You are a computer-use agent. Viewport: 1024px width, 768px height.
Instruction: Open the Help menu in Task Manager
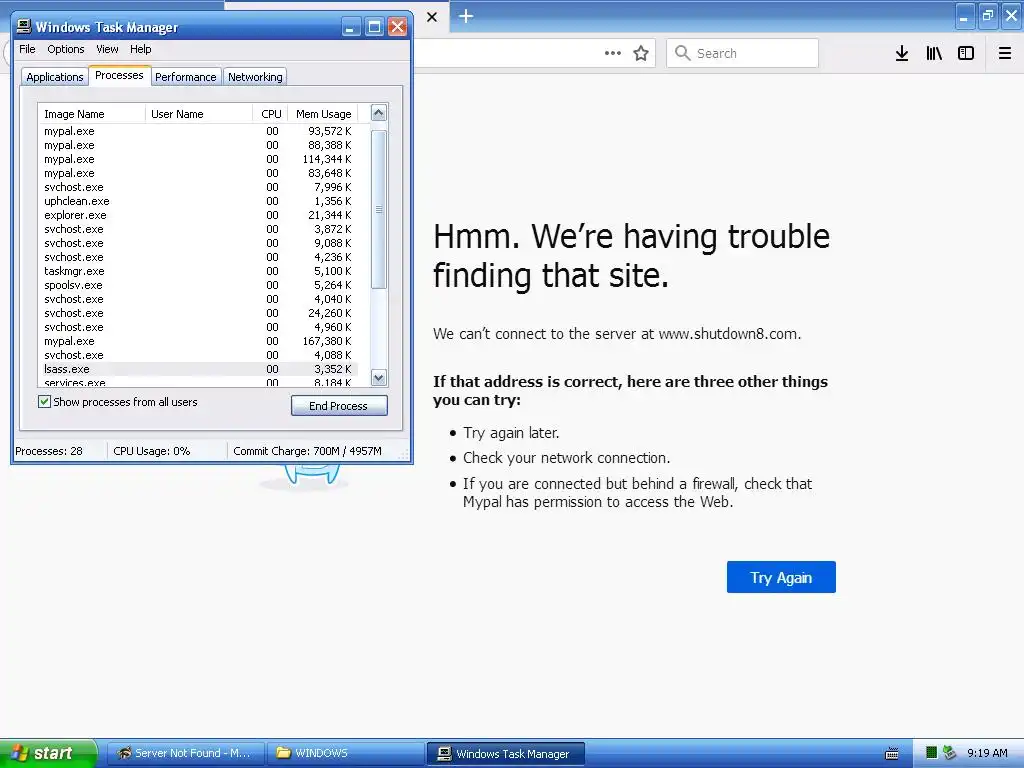[x=140, y=49]
